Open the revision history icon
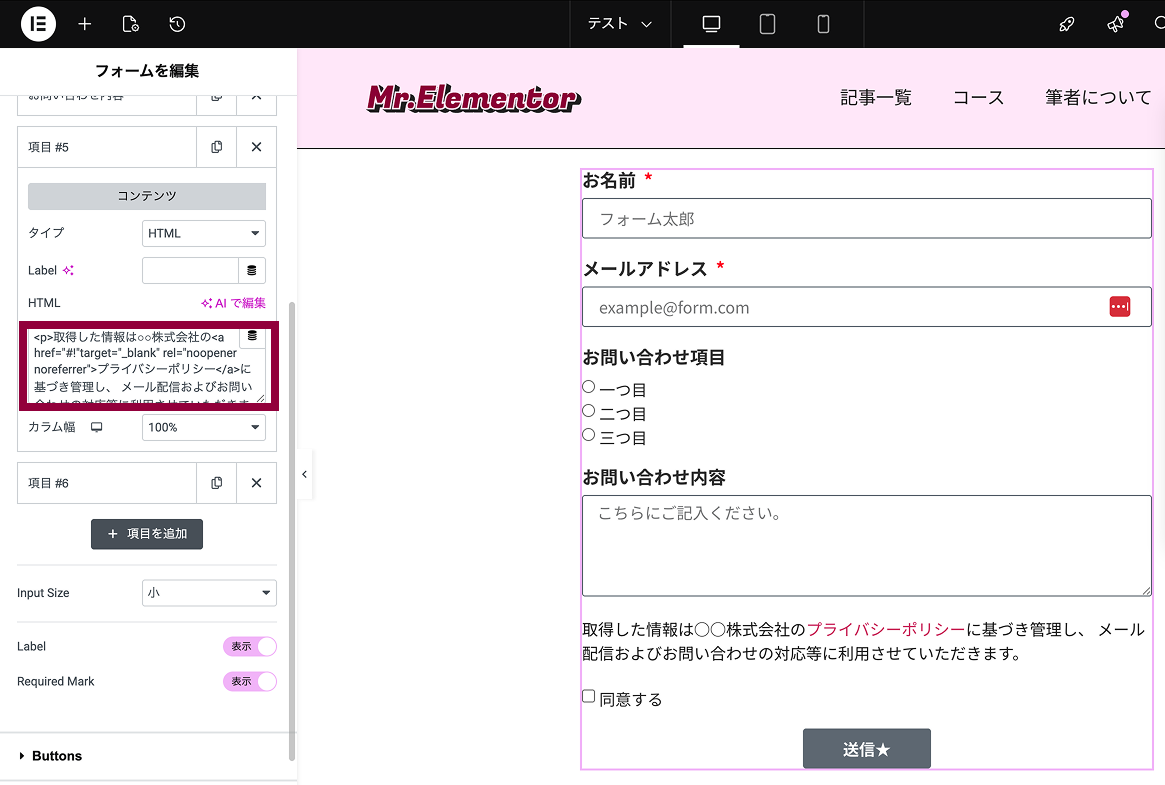This screenshot has height=785, width=1165. 177,23
